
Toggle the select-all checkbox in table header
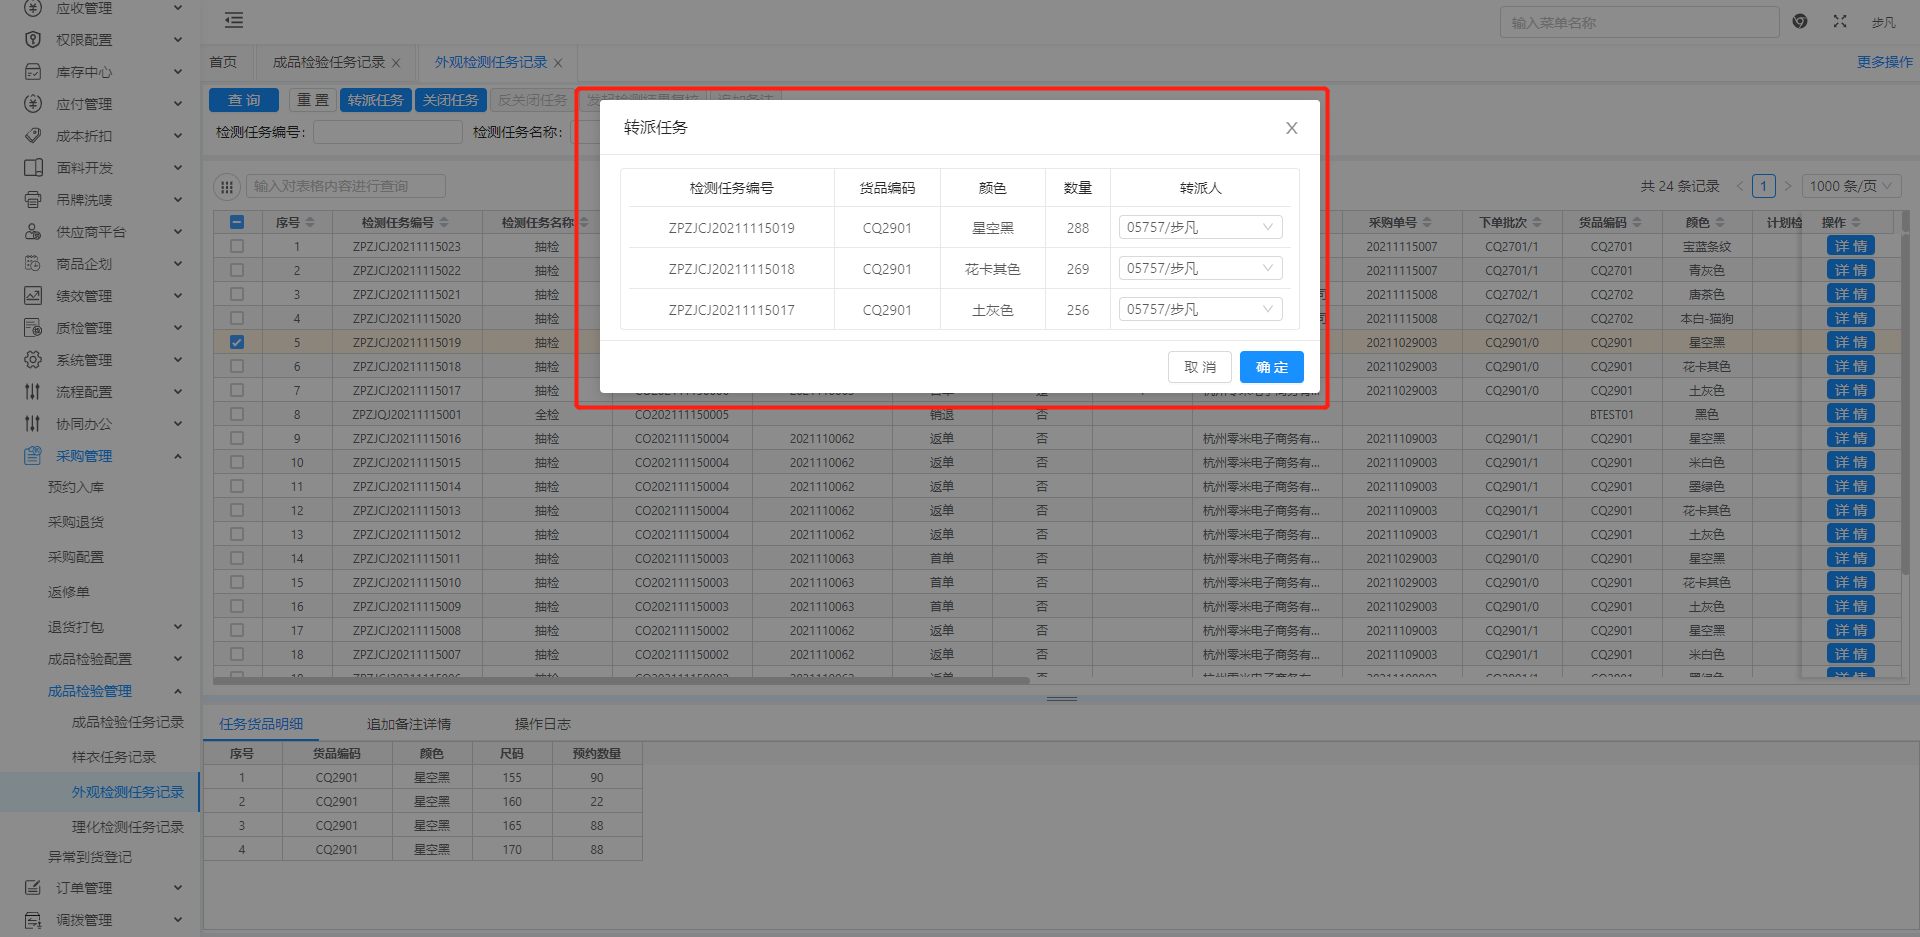click(x=237, y=222)
